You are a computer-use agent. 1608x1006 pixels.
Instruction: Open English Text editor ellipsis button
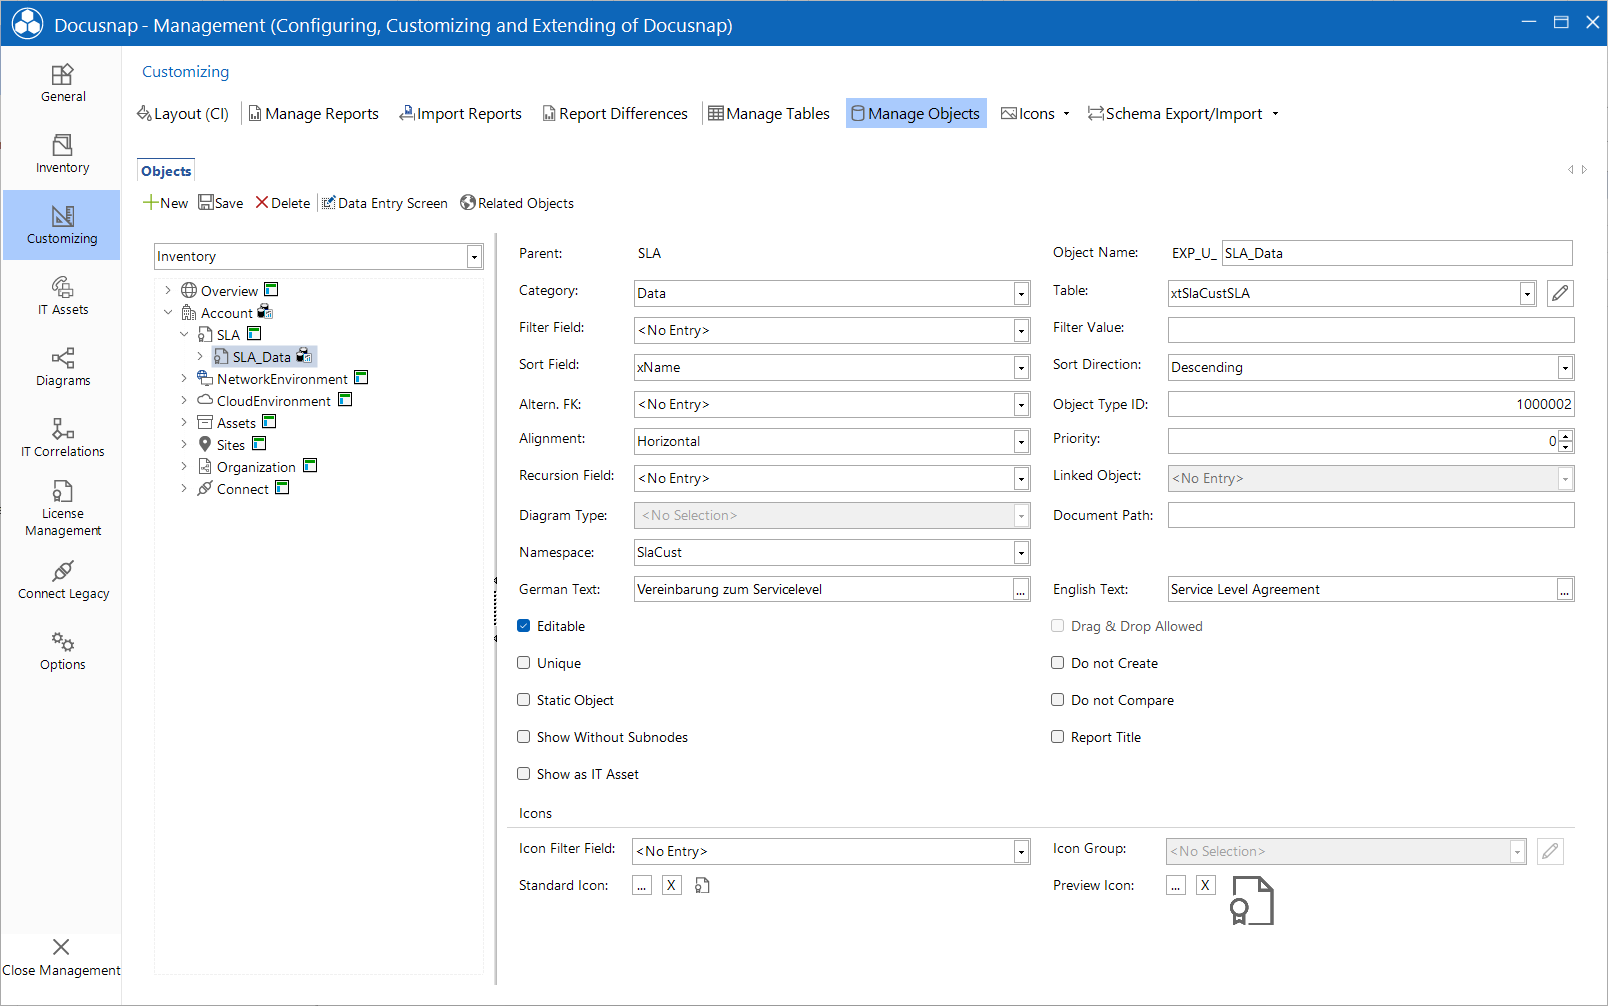tap(1565, 589)
